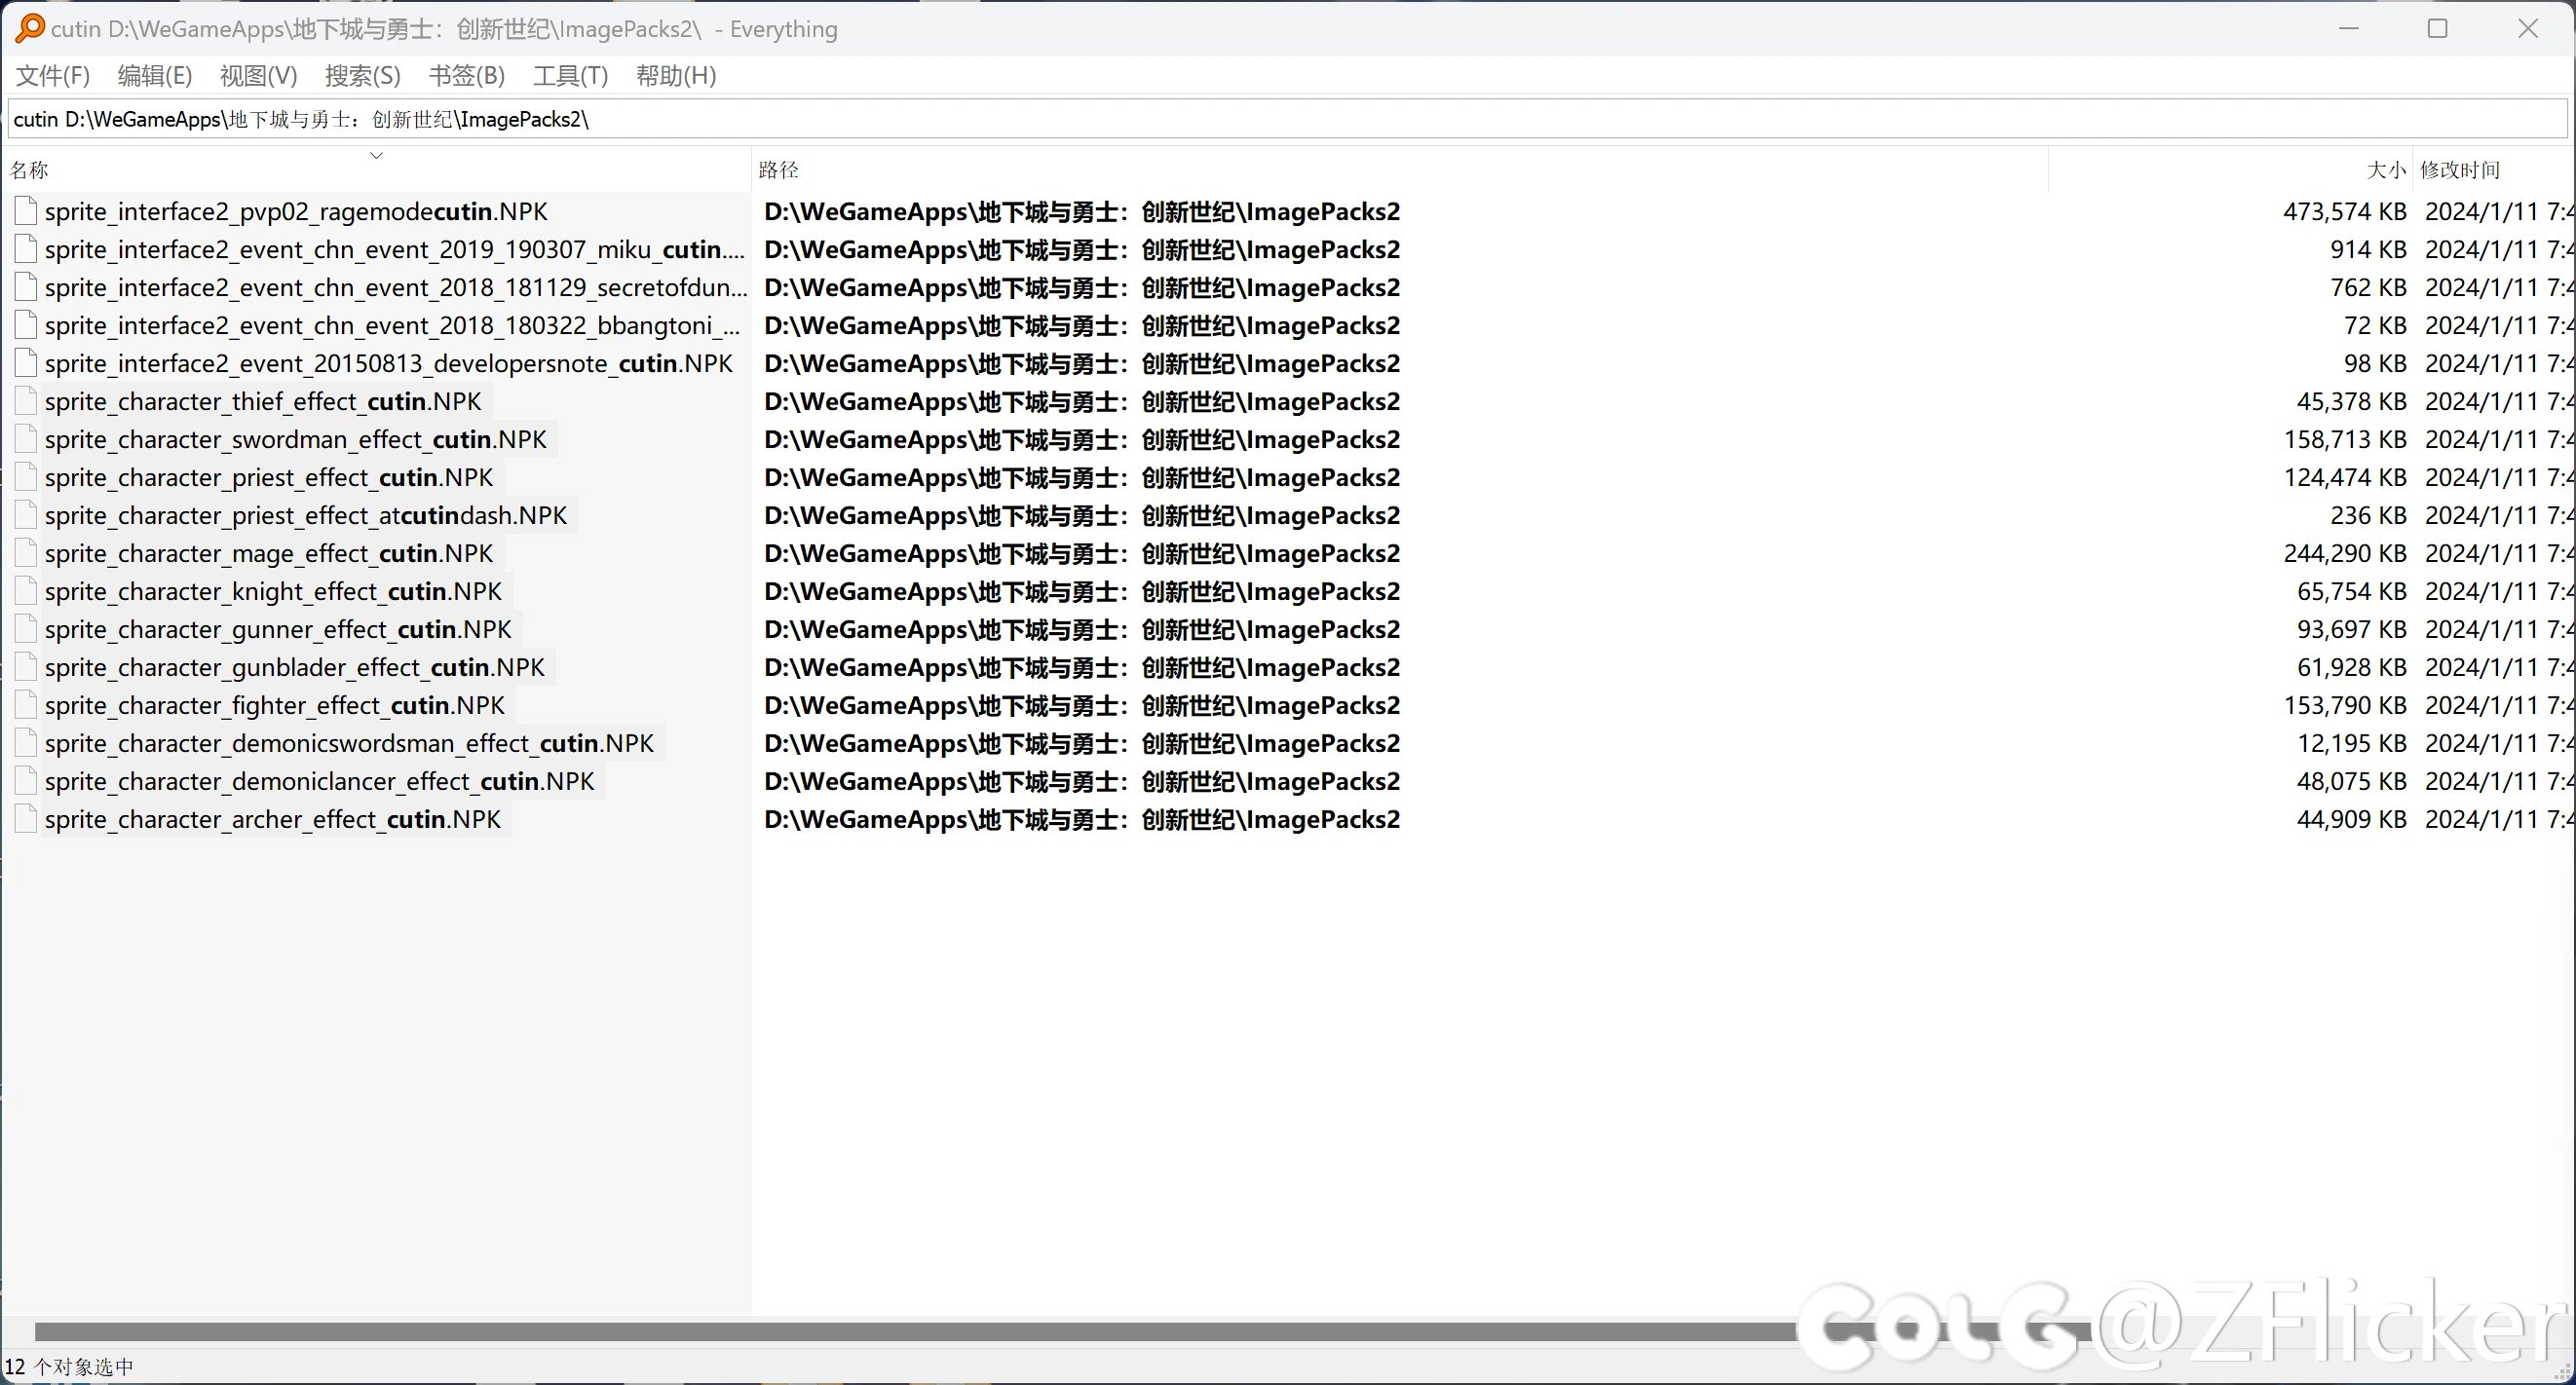Open the 工具(T) menu

click(x=570, y=76)
